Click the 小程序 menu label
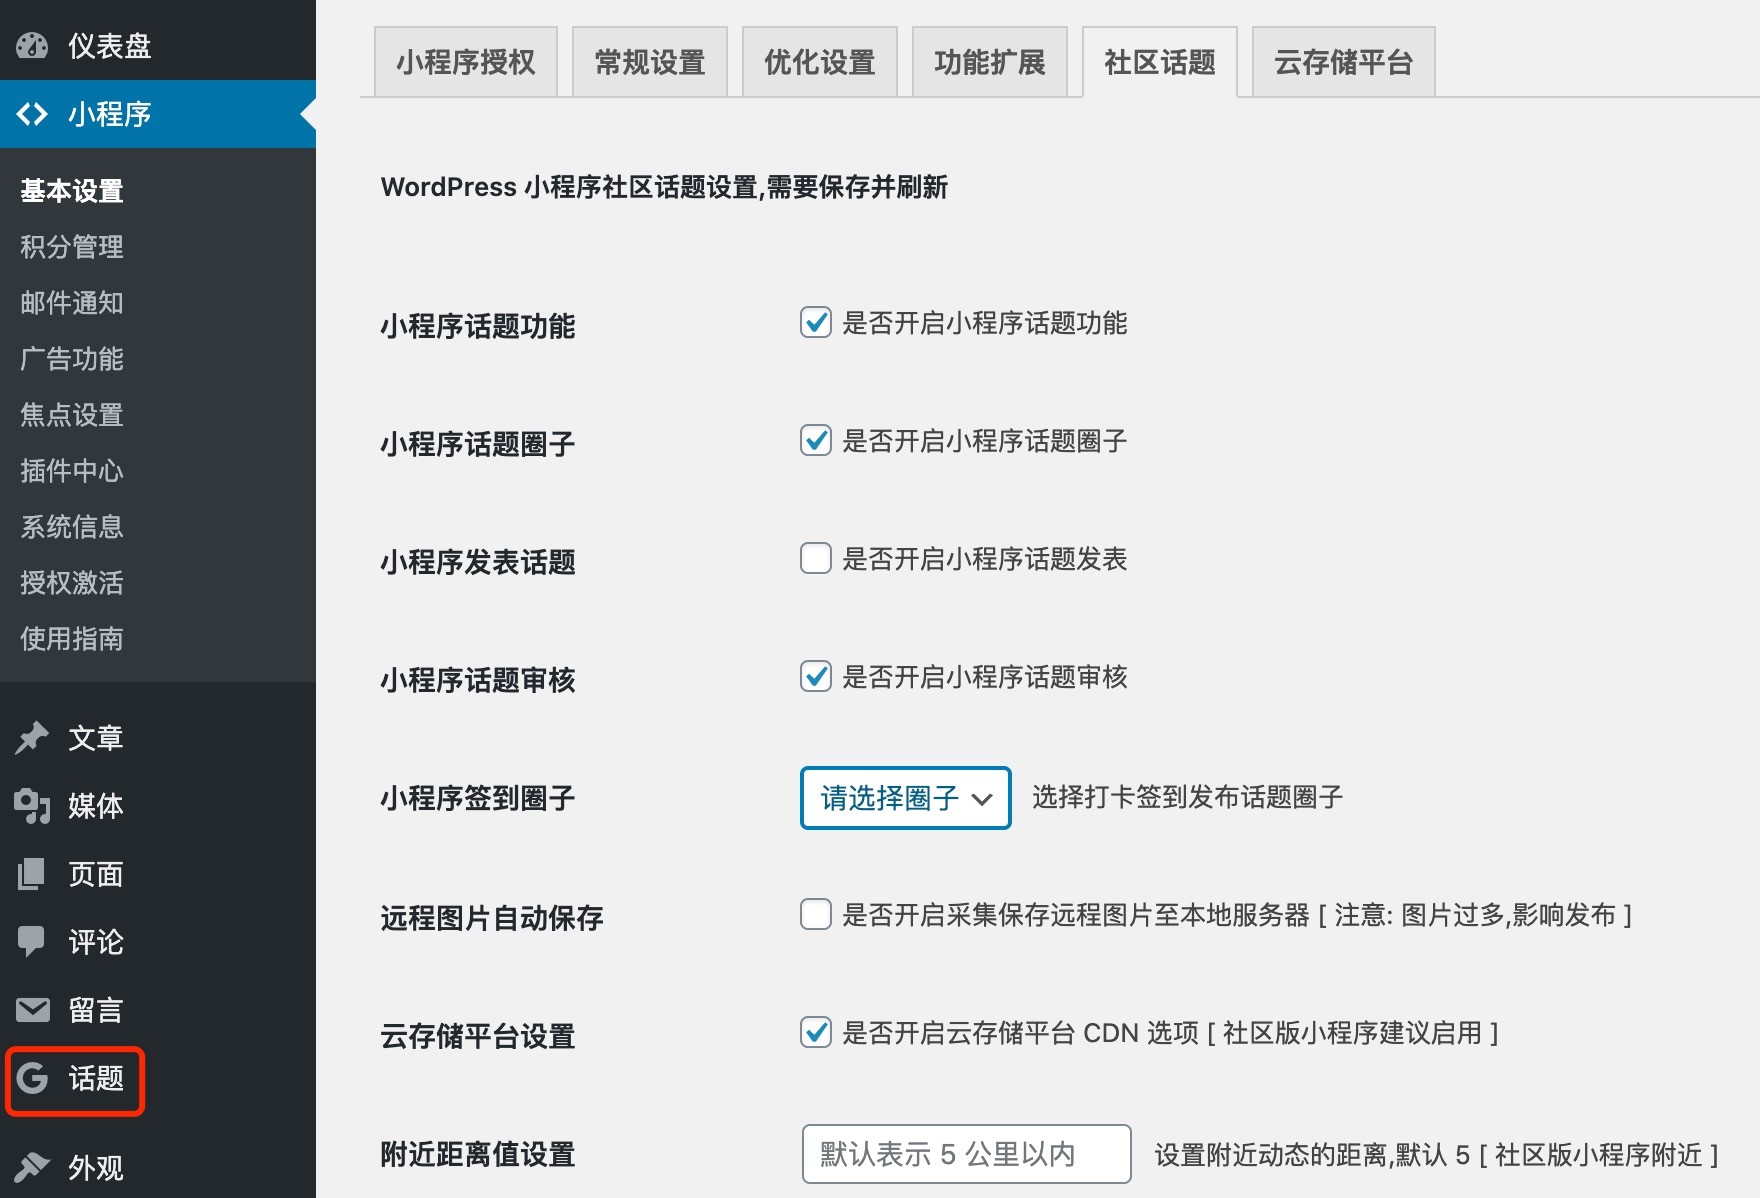The image size is (1760, 1198). (110, 114)
